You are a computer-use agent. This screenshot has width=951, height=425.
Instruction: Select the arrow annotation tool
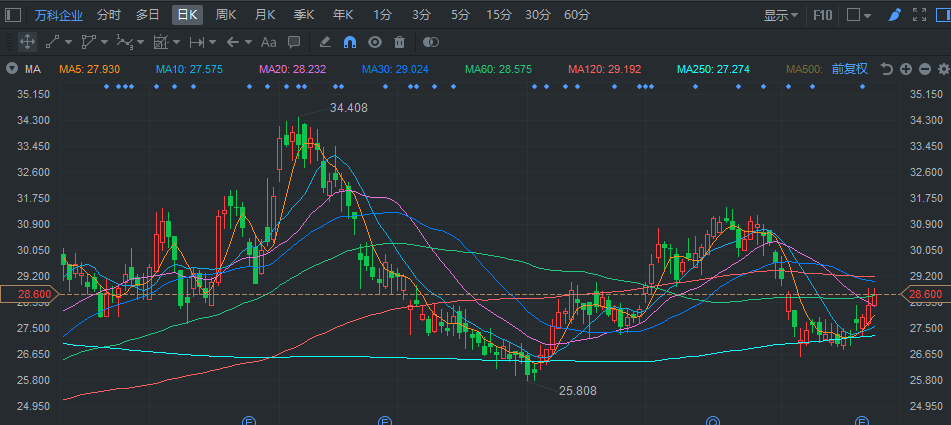pyautogui.click(x=233, y=42)
